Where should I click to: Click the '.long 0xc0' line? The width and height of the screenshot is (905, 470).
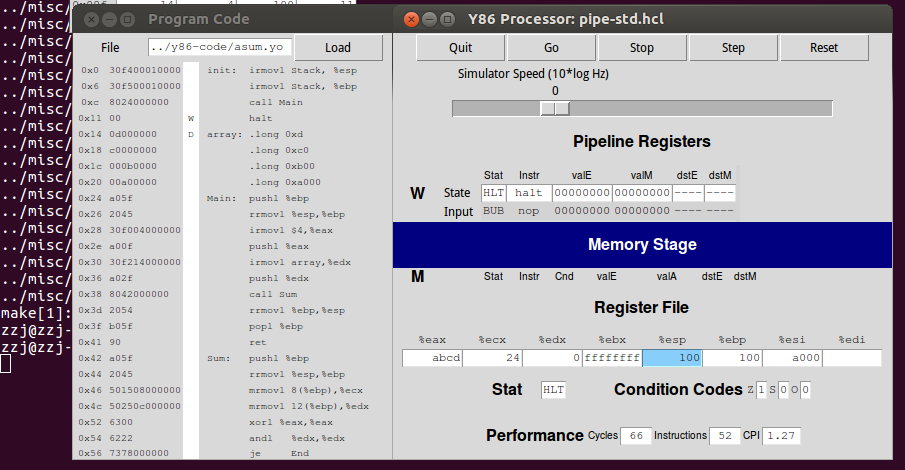[279, 150]
